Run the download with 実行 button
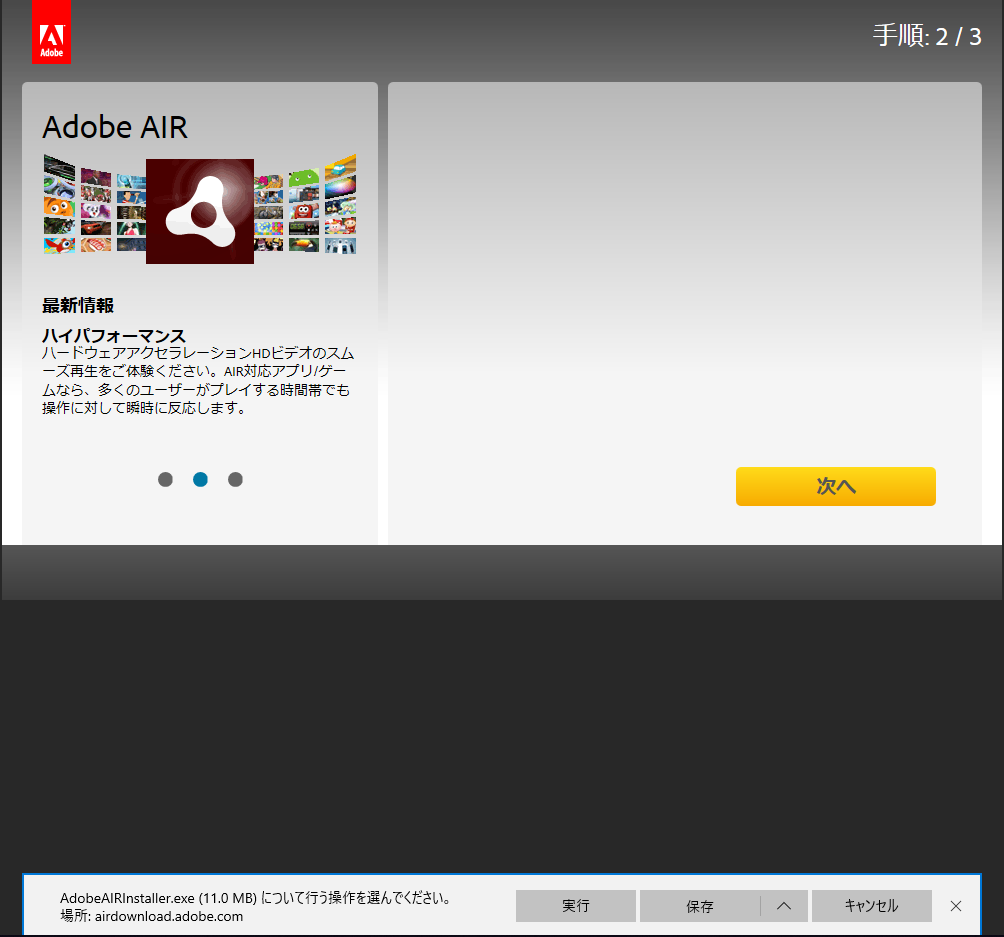Screen dimensions: 1004x937 pyautogui.click(x=576, y=906)
